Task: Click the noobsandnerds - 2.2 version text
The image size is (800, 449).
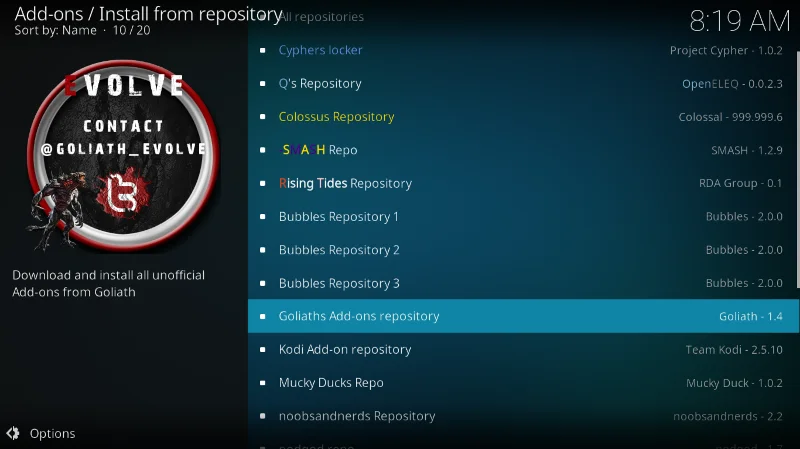Action: [728, 416]
